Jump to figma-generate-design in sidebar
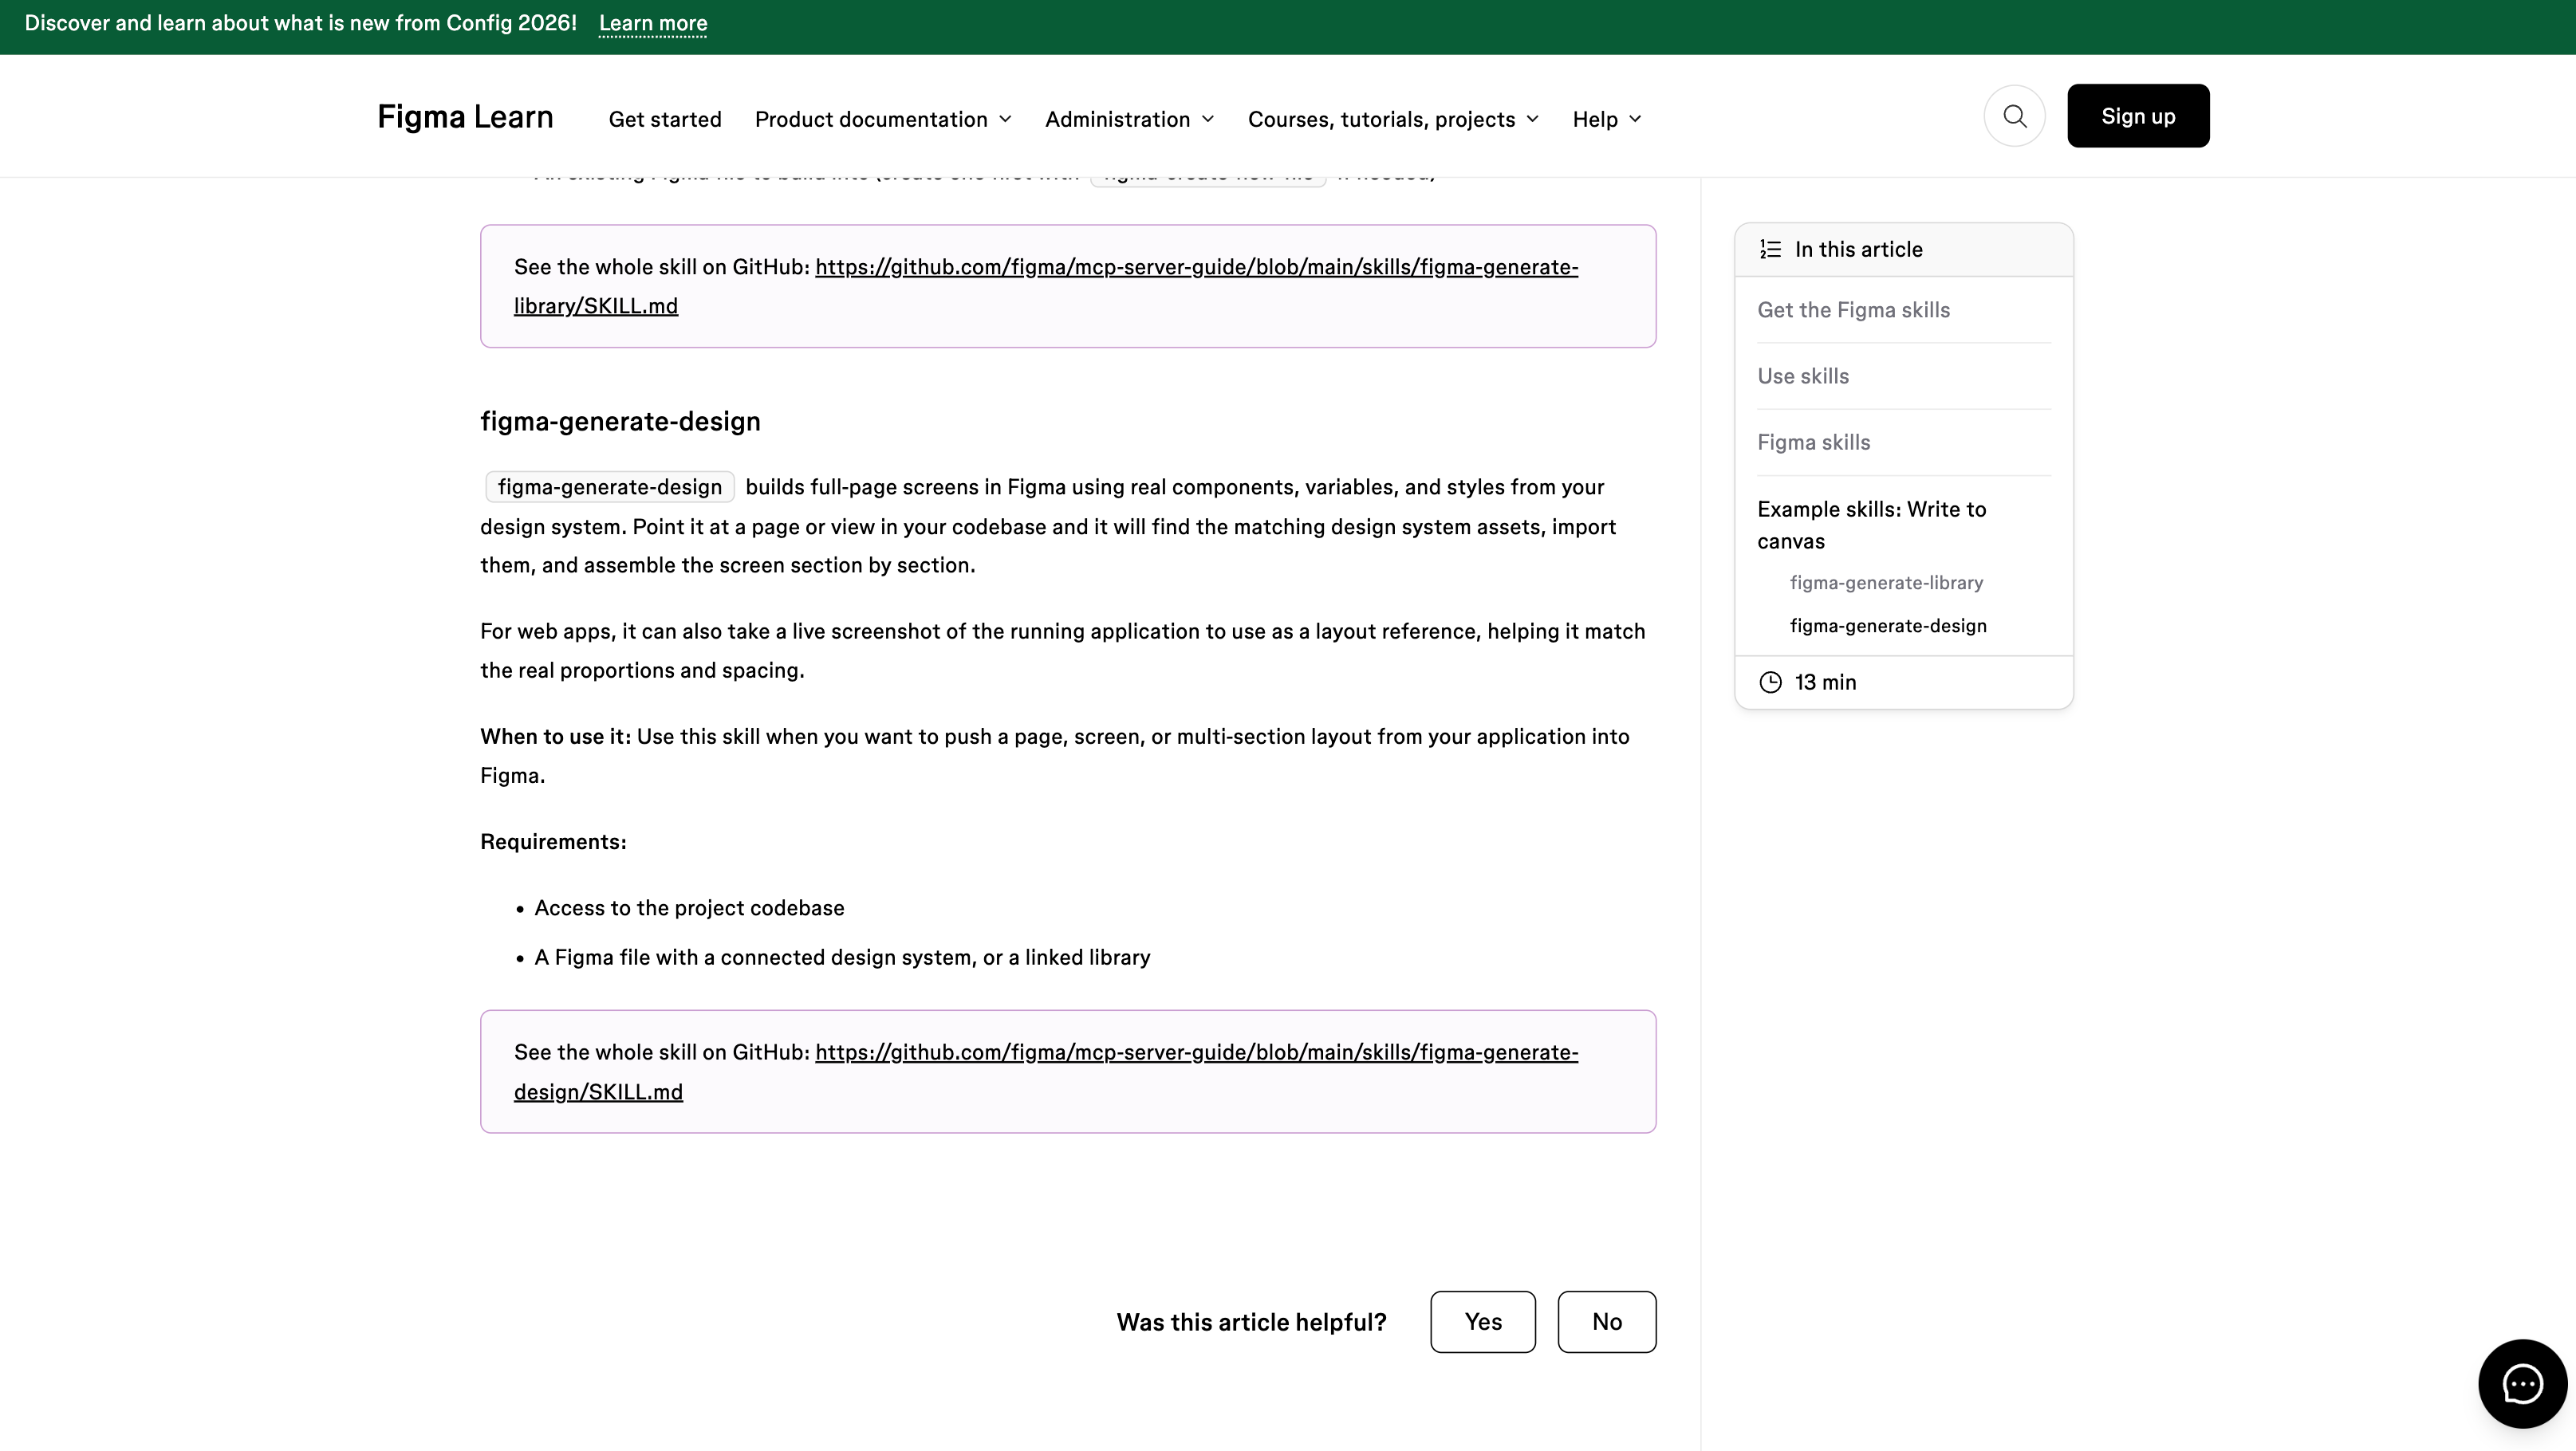Viewport: 2576px width, 1451px height. 1888,626
